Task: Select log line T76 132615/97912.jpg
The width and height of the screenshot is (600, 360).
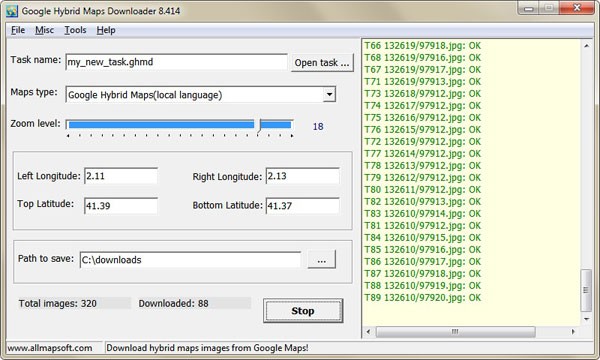Action: point(422,129)
